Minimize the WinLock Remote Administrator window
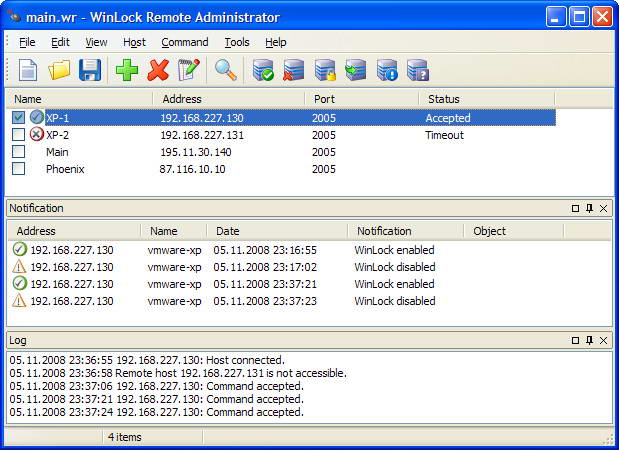 (555, 17)
